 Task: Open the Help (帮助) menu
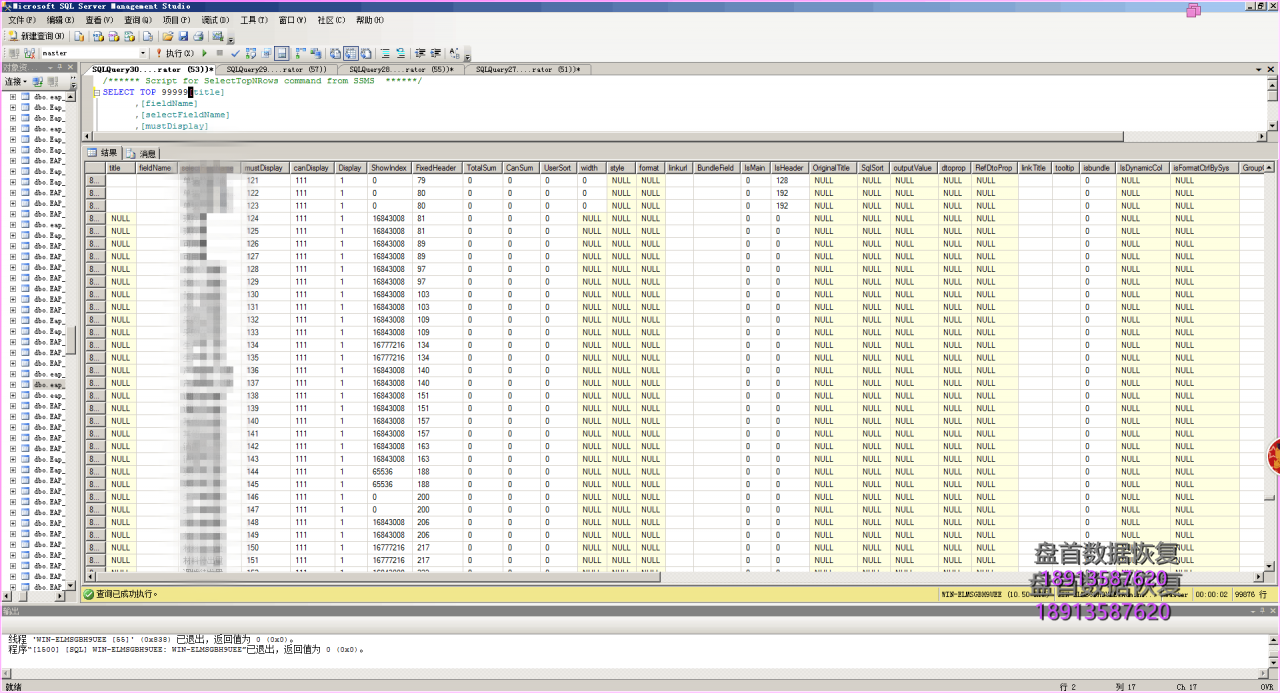tap(370, 20)
